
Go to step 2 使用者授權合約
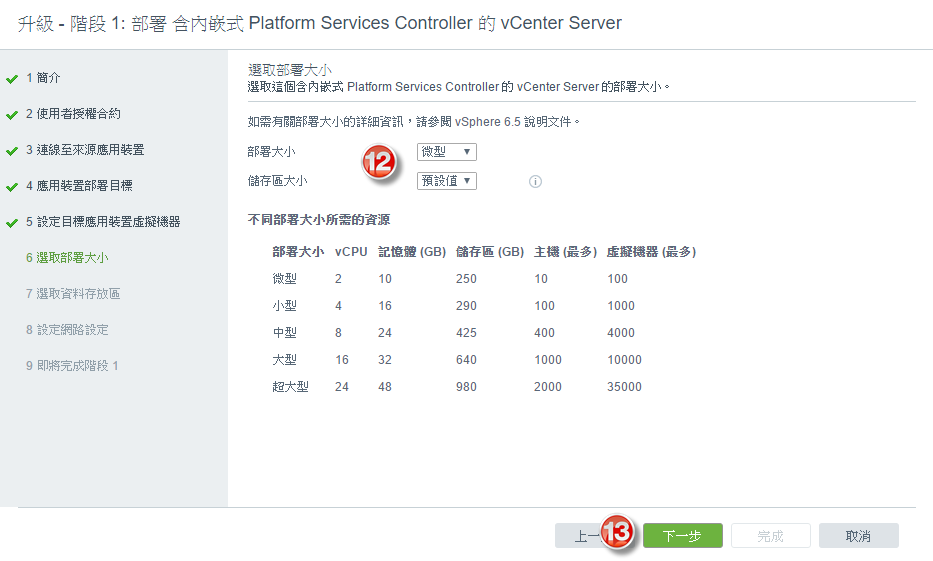coord(73,114)
